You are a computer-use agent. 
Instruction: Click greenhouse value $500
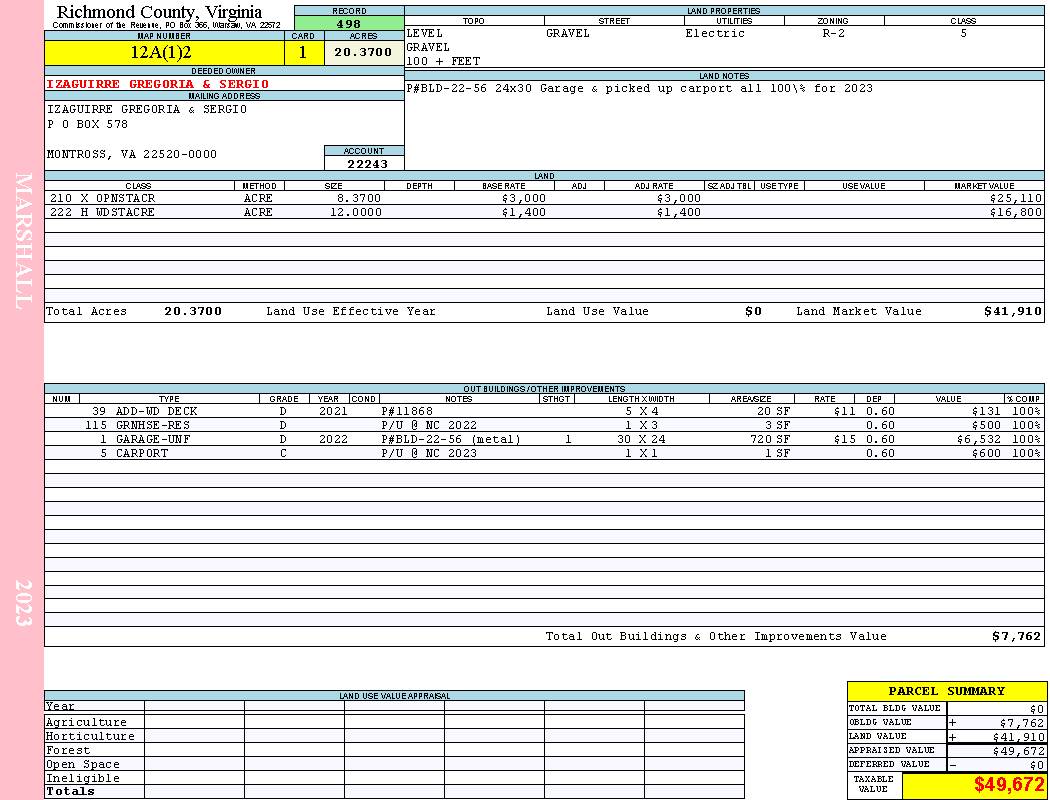click(986, 426)
